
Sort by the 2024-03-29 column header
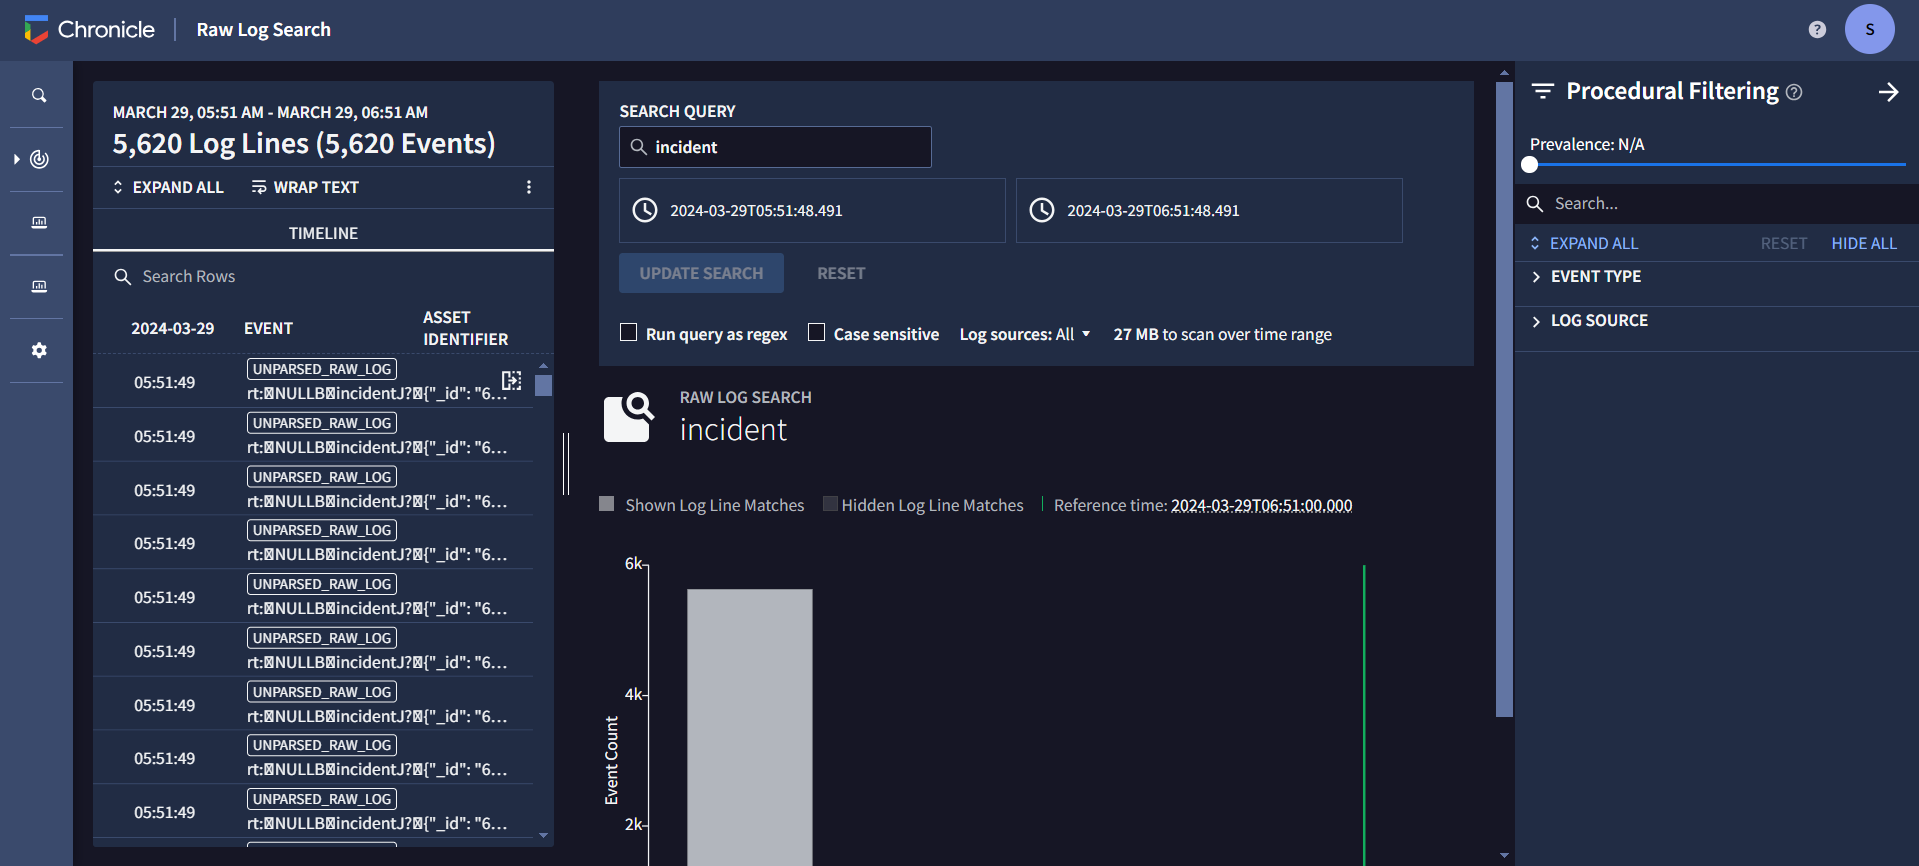pyautogui.click(x=172, y=328)
